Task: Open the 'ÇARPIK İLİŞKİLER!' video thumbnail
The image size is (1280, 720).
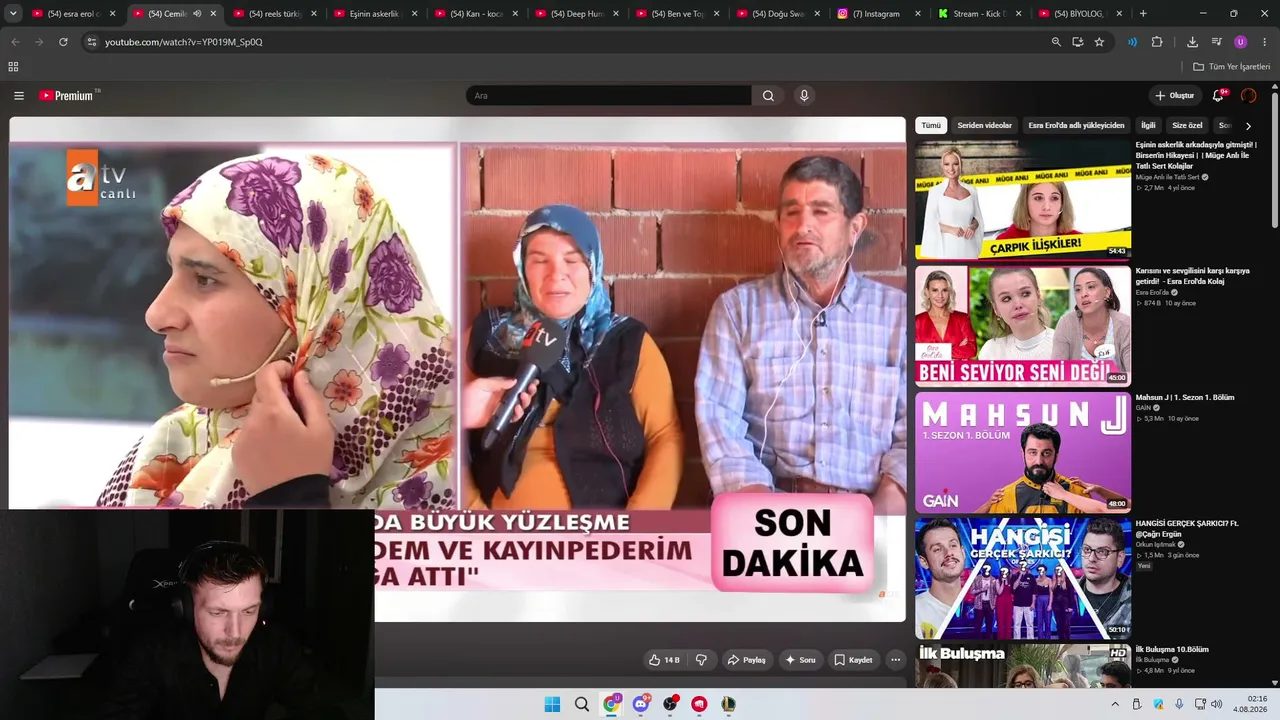Action: tap(1023, 200)
